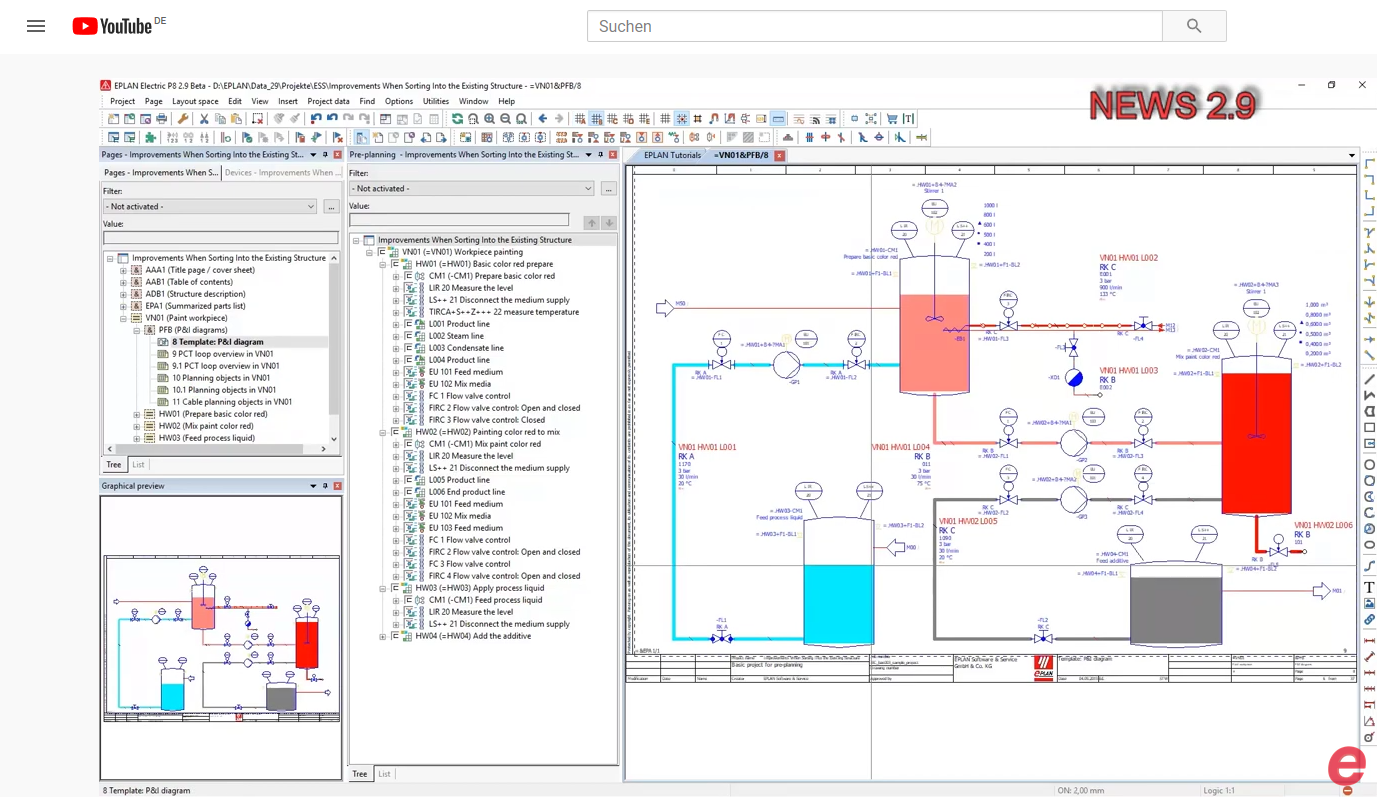Click YouTube search magnifier button

1194,26
